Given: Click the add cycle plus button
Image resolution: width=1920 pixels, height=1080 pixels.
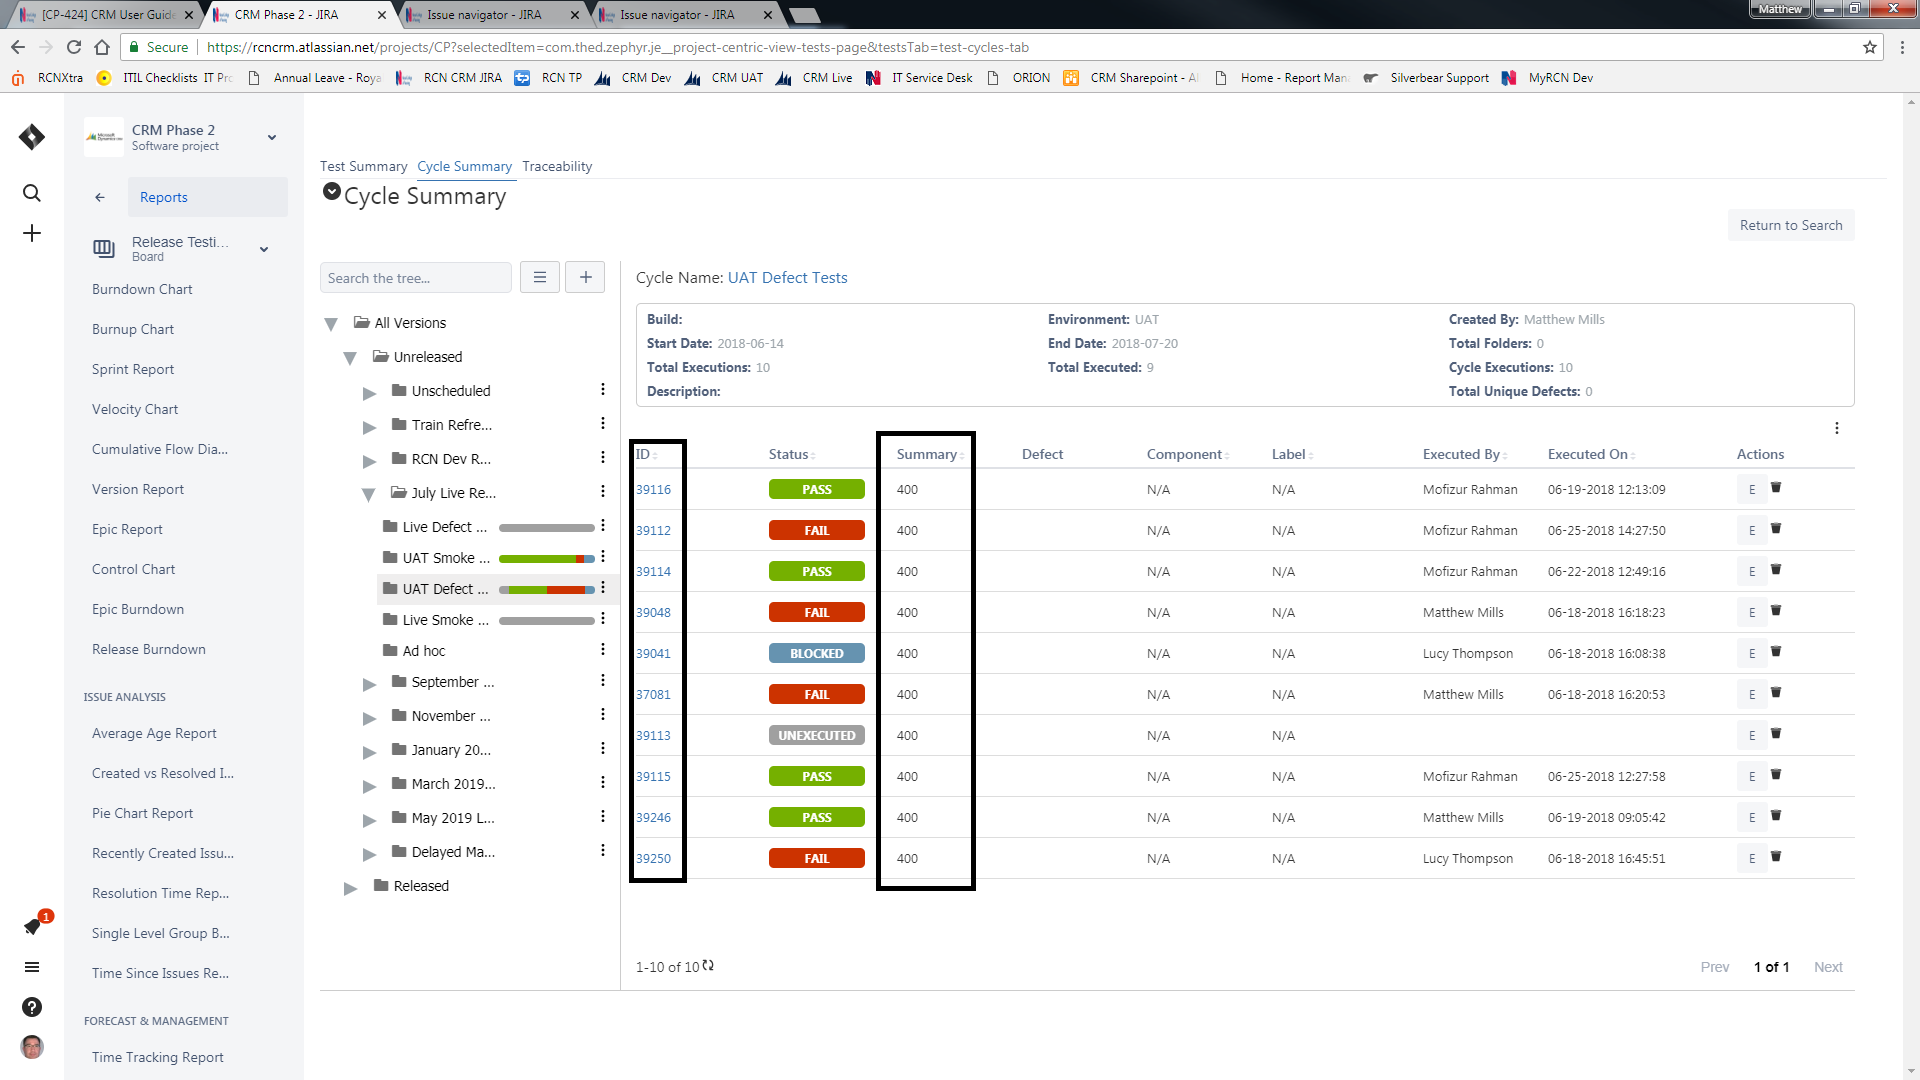Looking at the screenshot, I should [585, 277].
